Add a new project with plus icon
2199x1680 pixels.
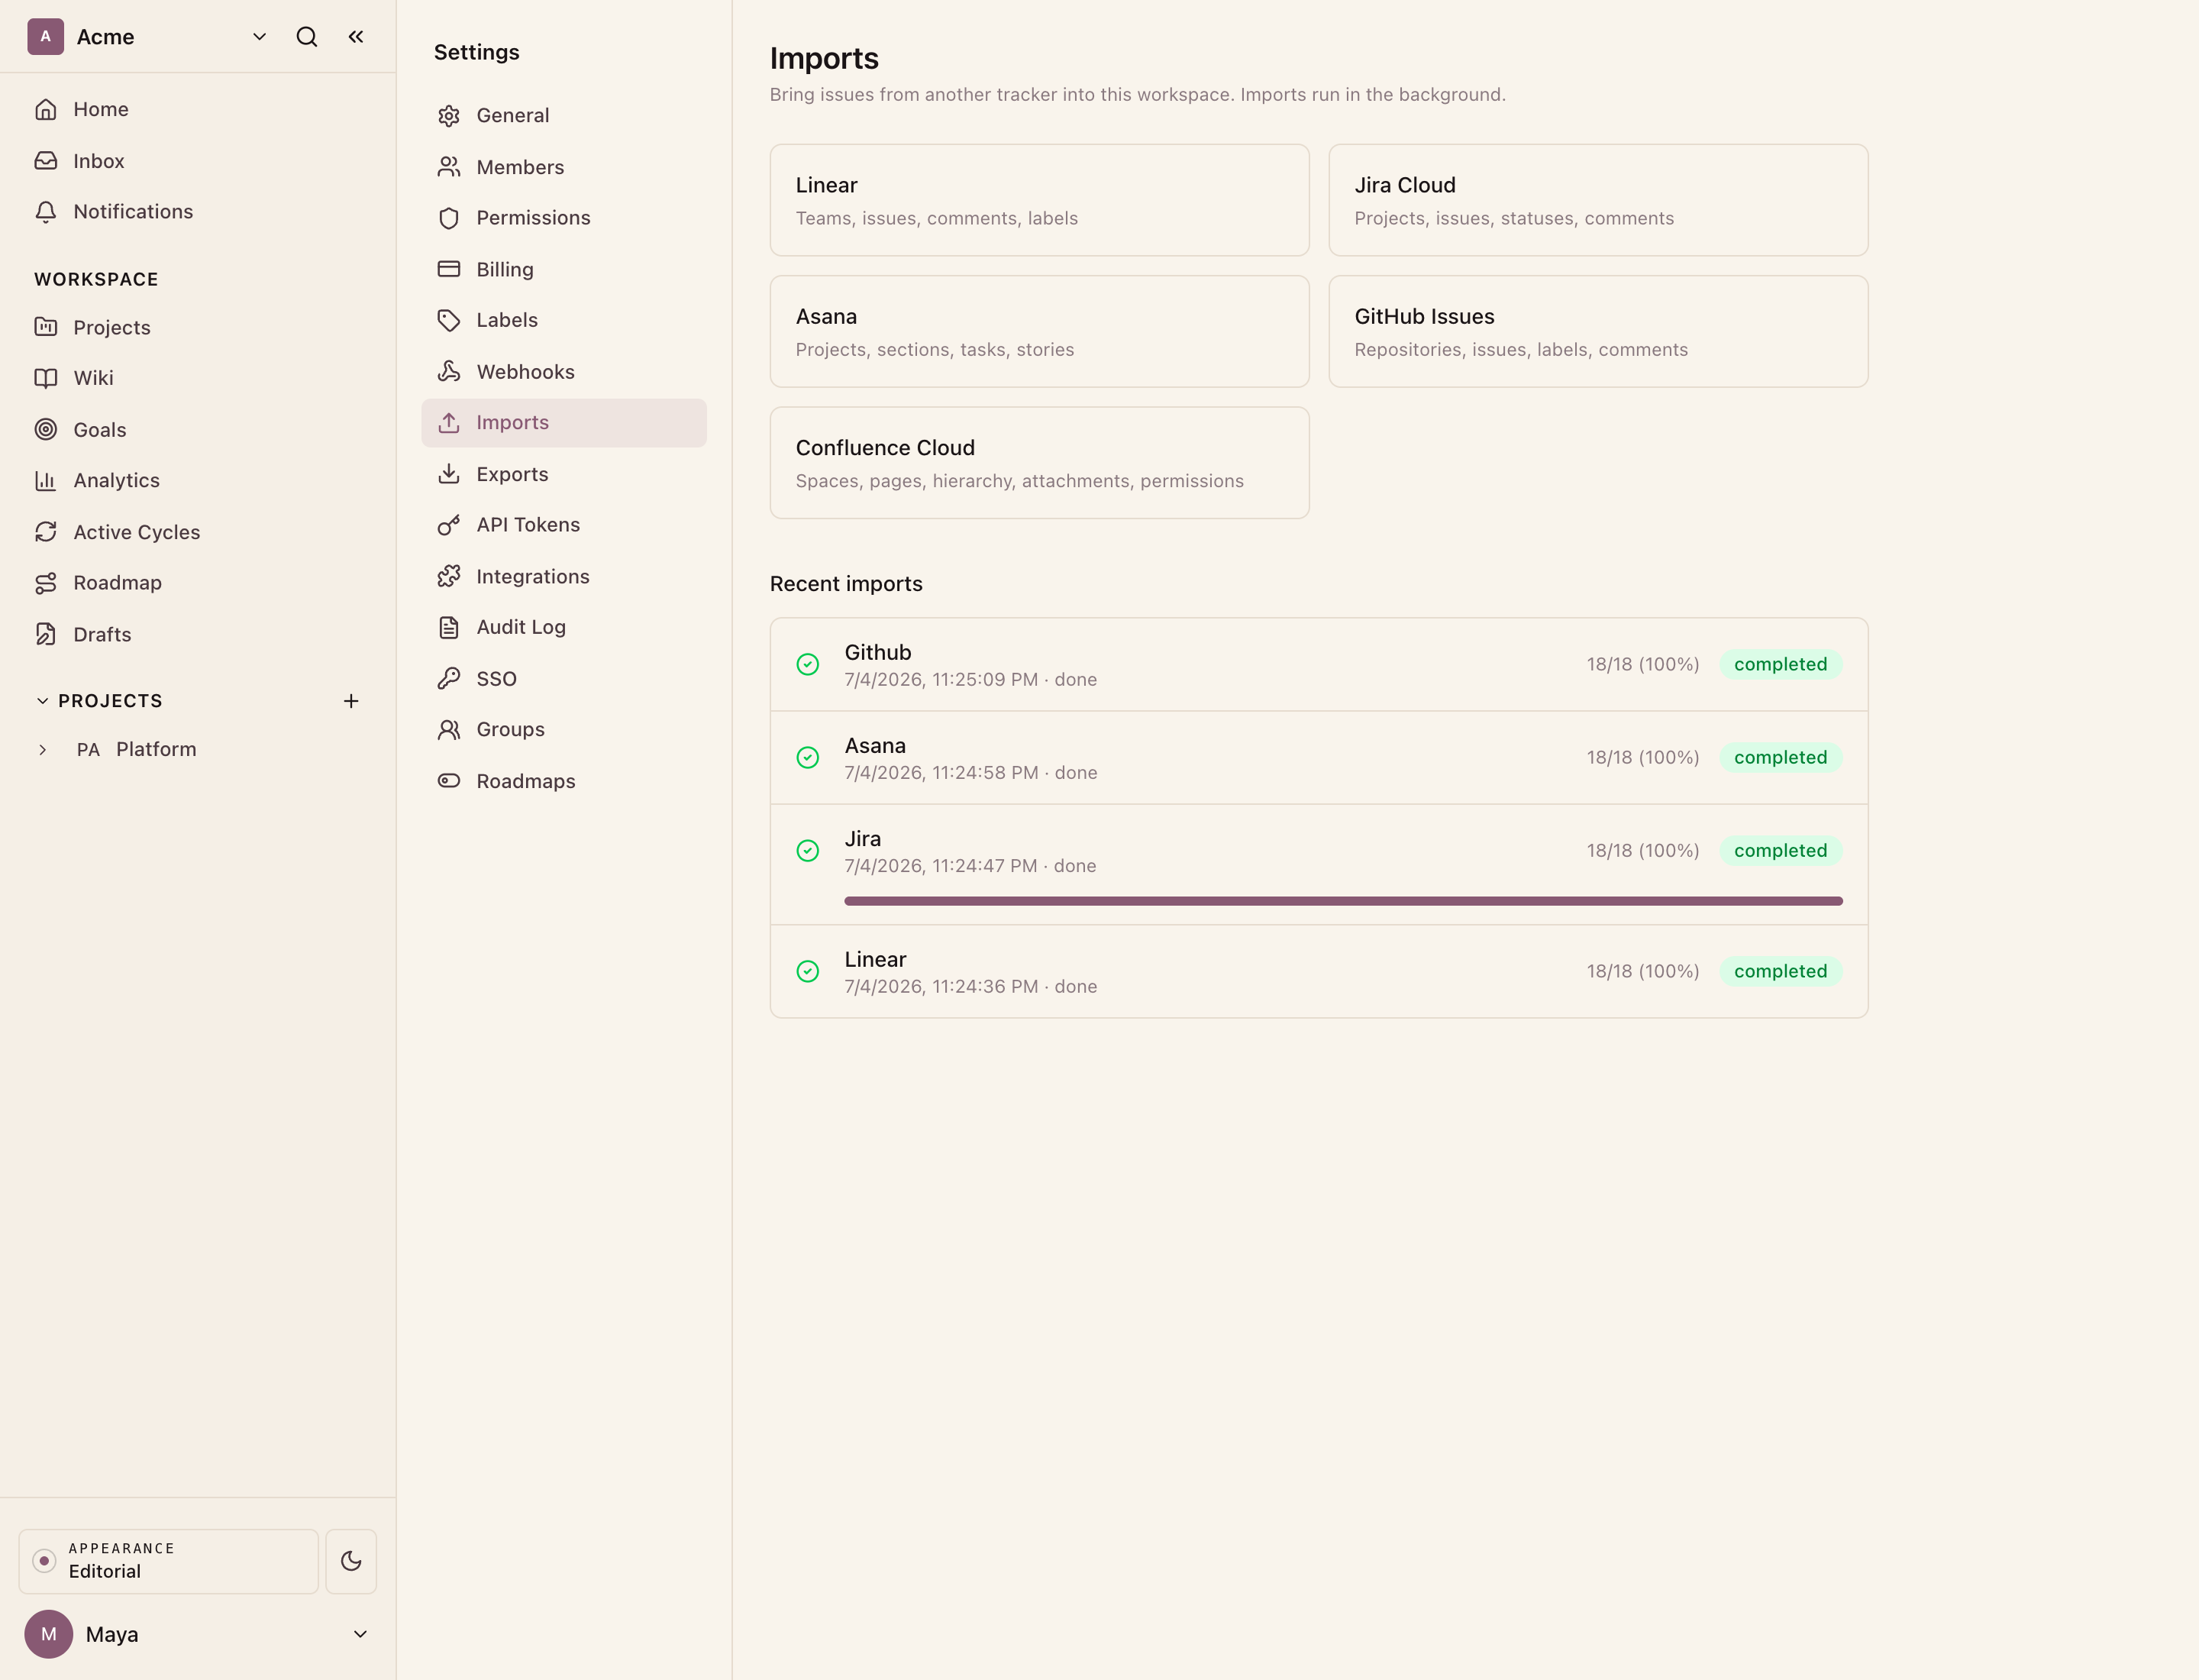(x=351, y=701)
